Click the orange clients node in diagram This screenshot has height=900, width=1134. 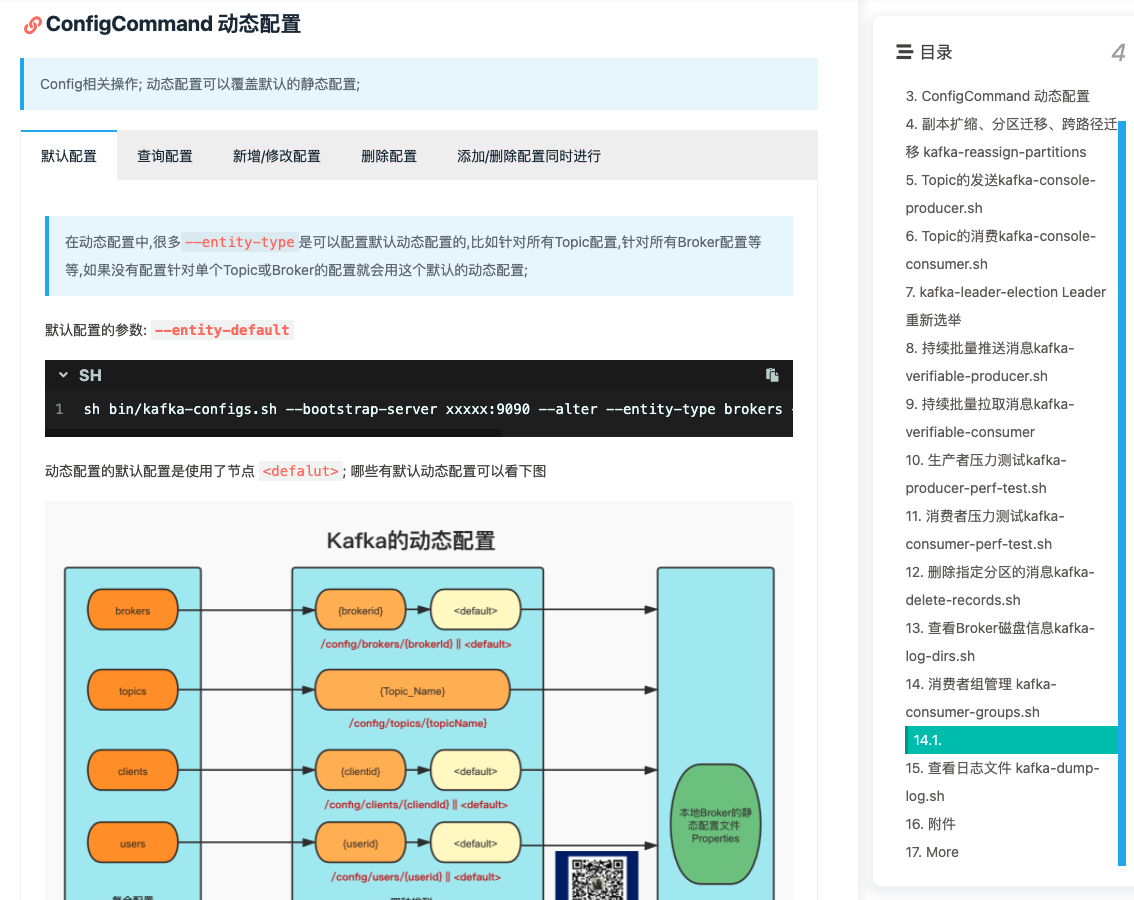132,770
